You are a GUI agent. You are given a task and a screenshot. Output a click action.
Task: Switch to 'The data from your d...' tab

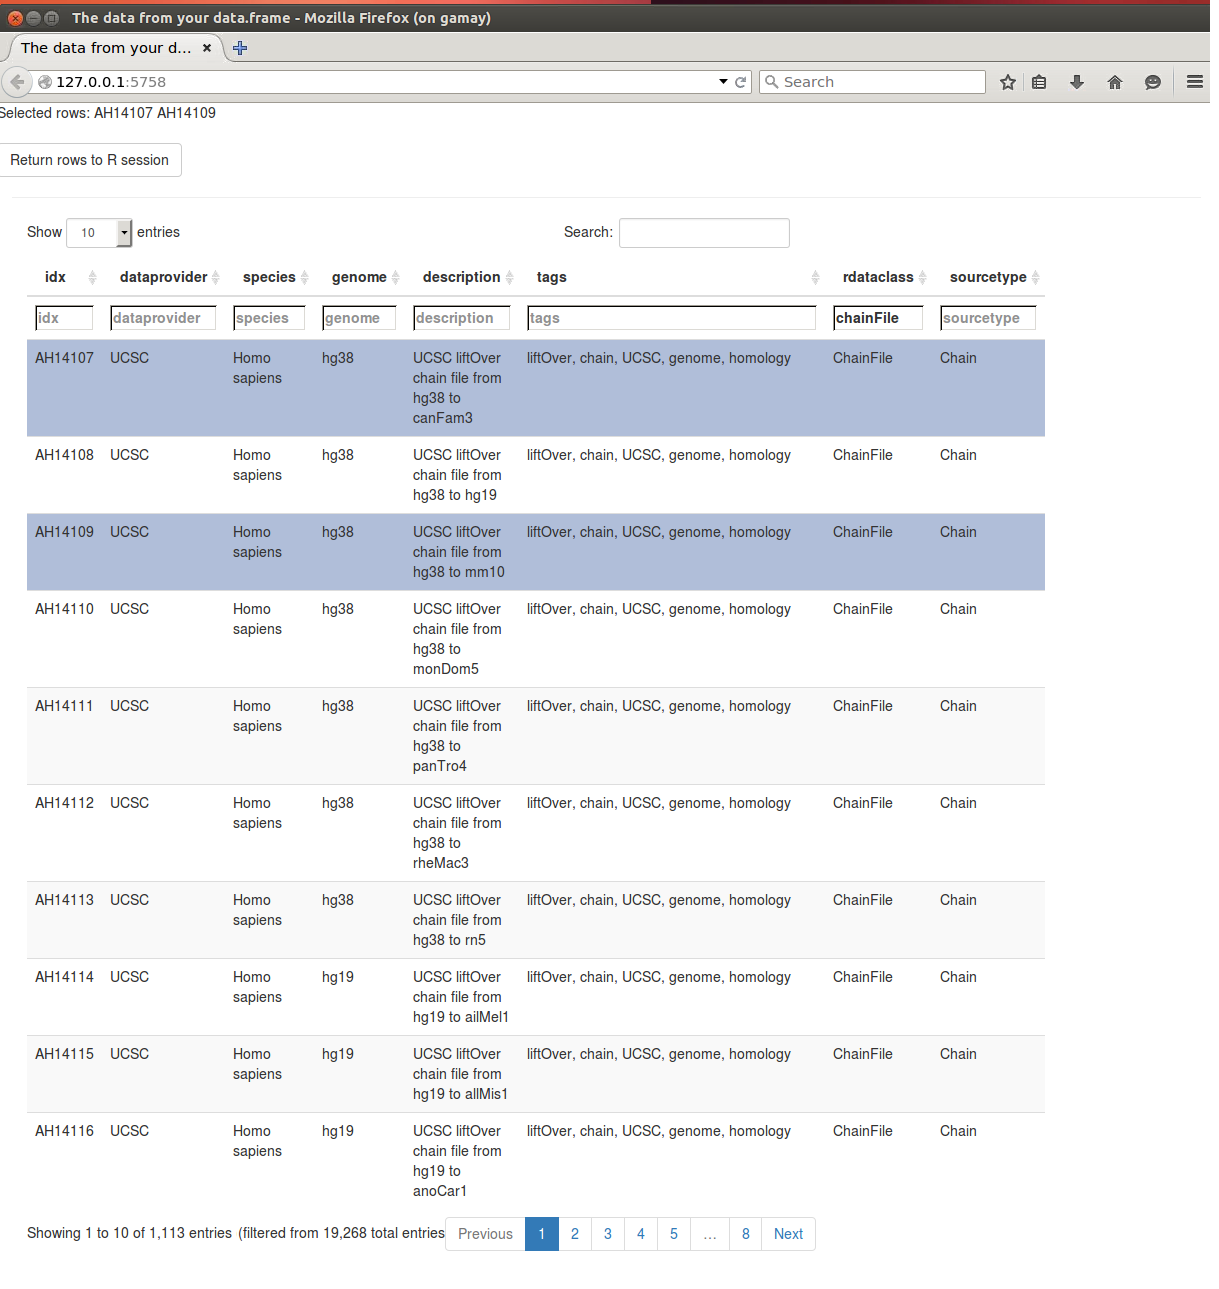[105, 48]
